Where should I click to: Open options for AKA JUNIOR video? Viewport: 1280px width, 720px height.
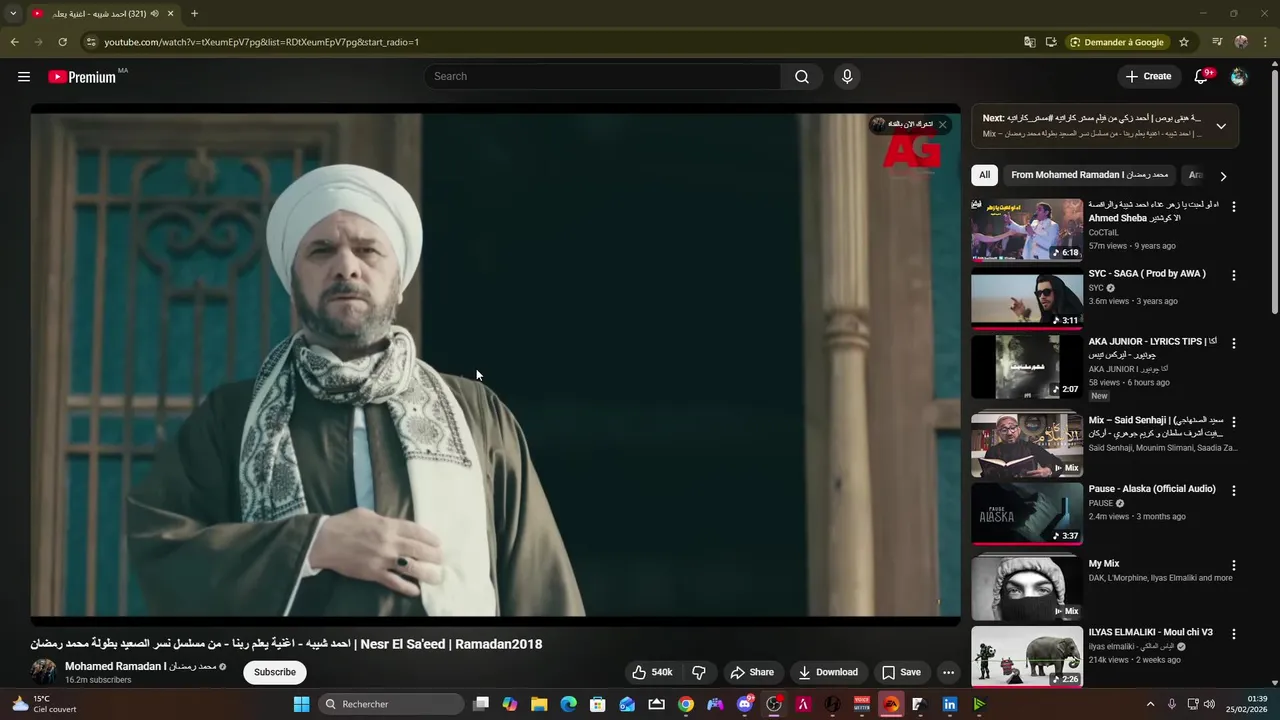tap(1233, 343)
